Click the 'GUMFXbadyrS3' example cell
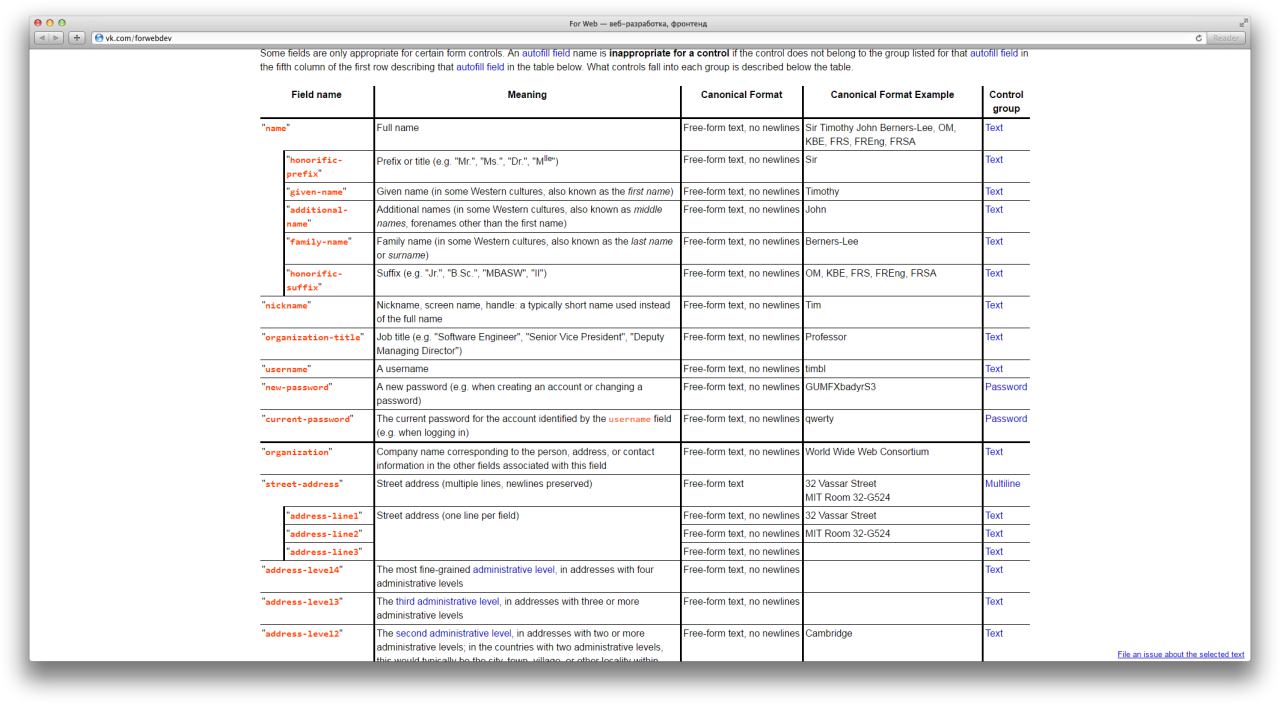This screenshot has height=704, width=1280. (x=892, y=393)
